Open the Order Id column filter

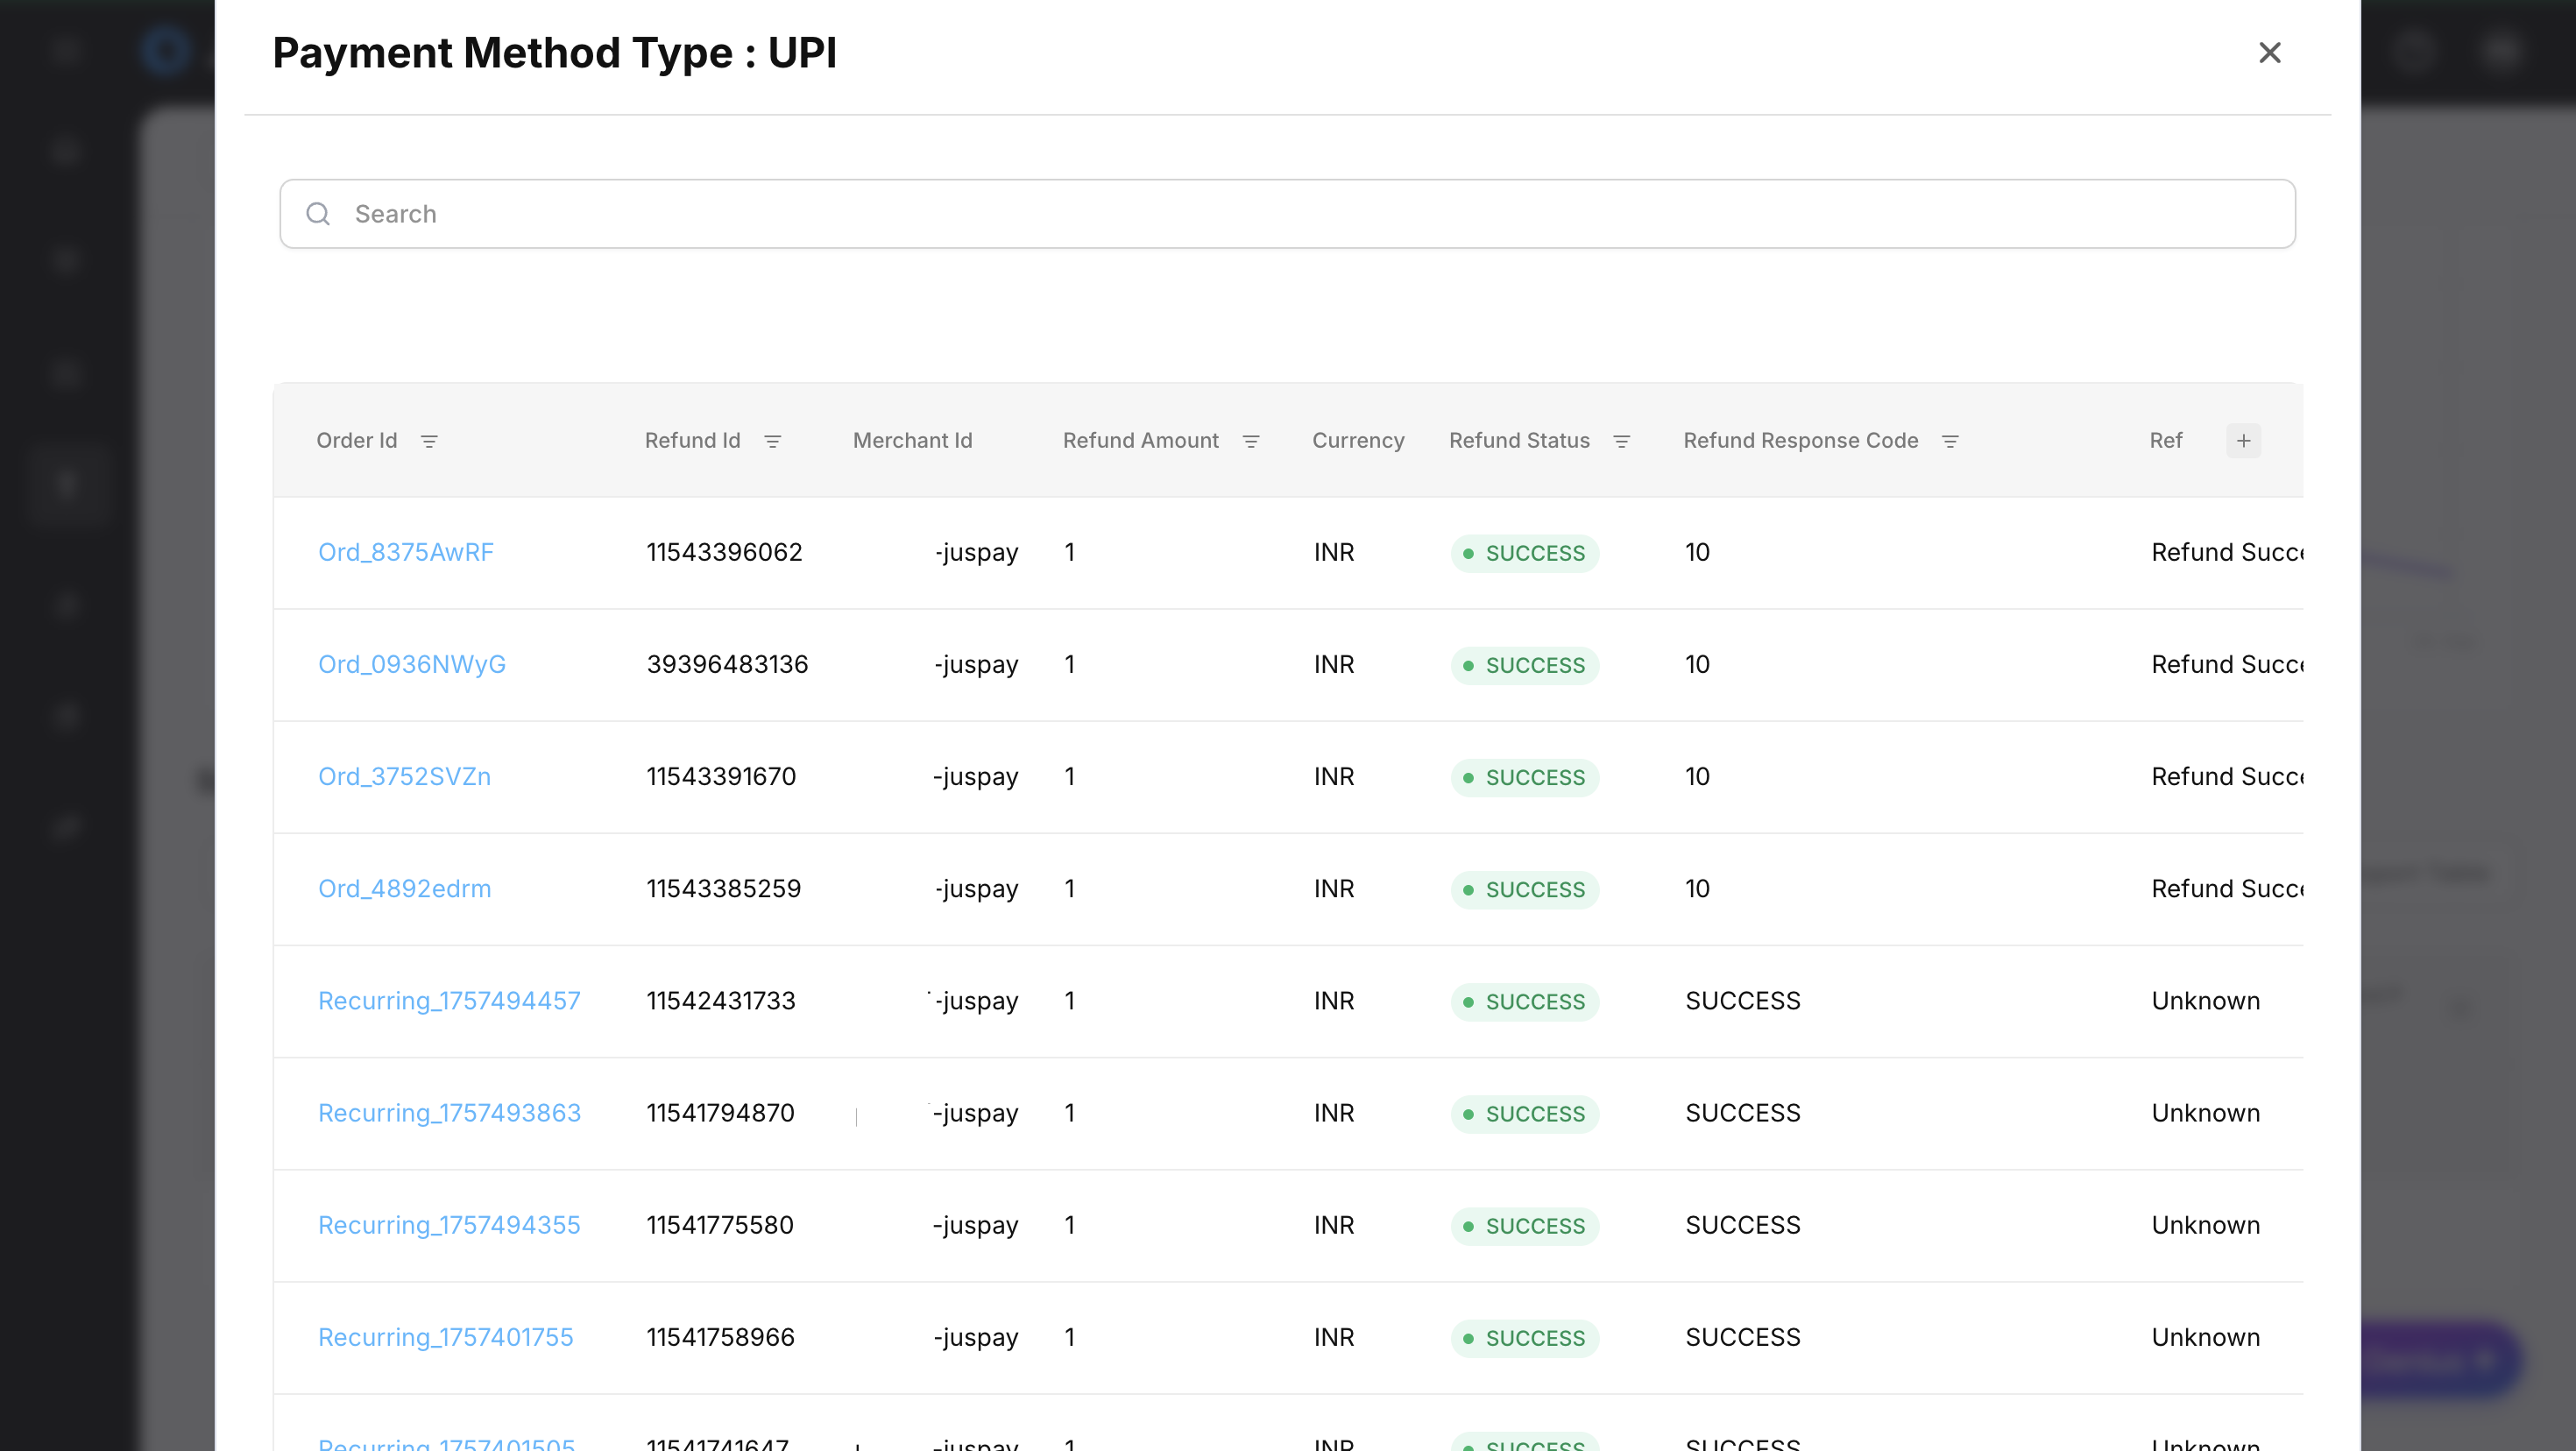[x=429, y=441]
